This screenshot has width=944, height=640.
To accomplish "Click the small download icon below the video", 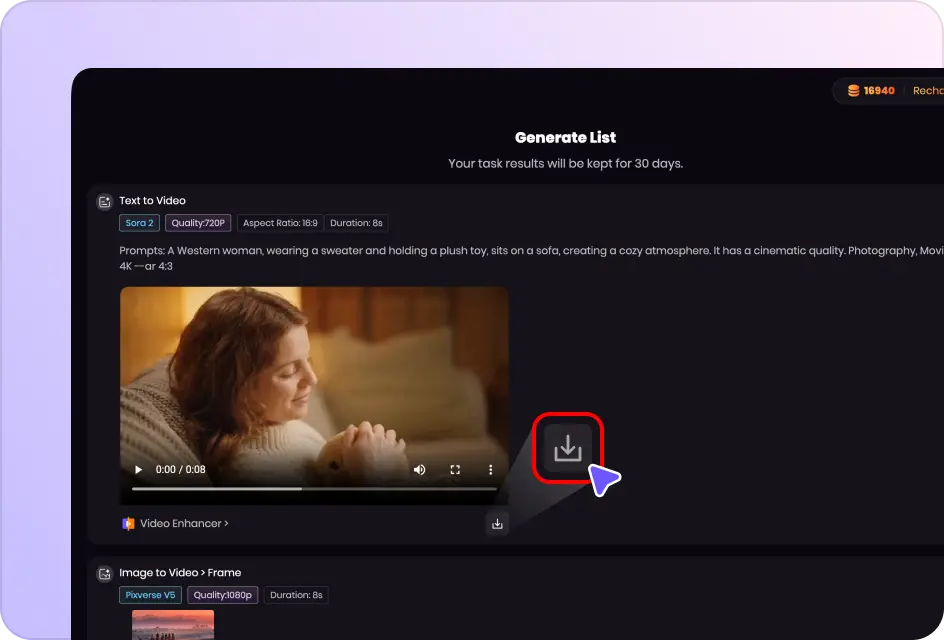I will tap(497, 523).
